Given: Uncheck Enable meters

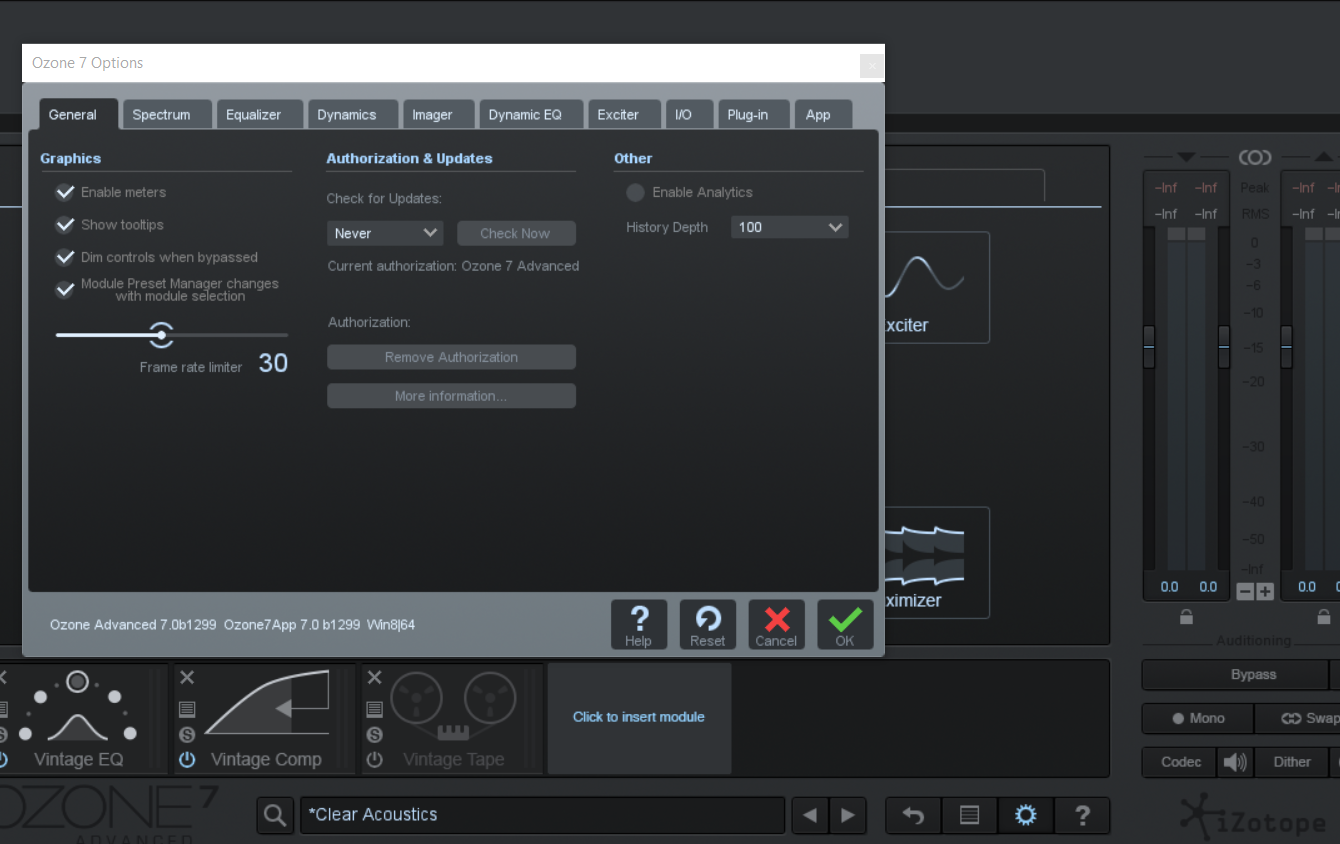Looking at the screenshot, I should coord(65,192).
